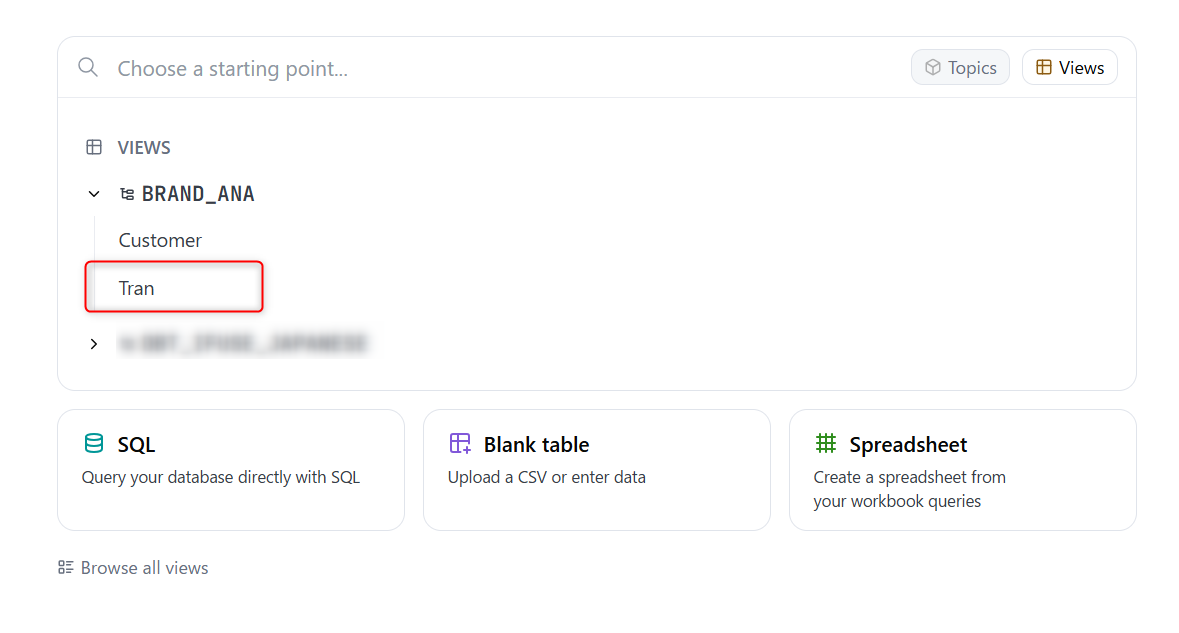Open Browse all views
This screenshot has width=1179, height=633.
click(x=132, y=567)
